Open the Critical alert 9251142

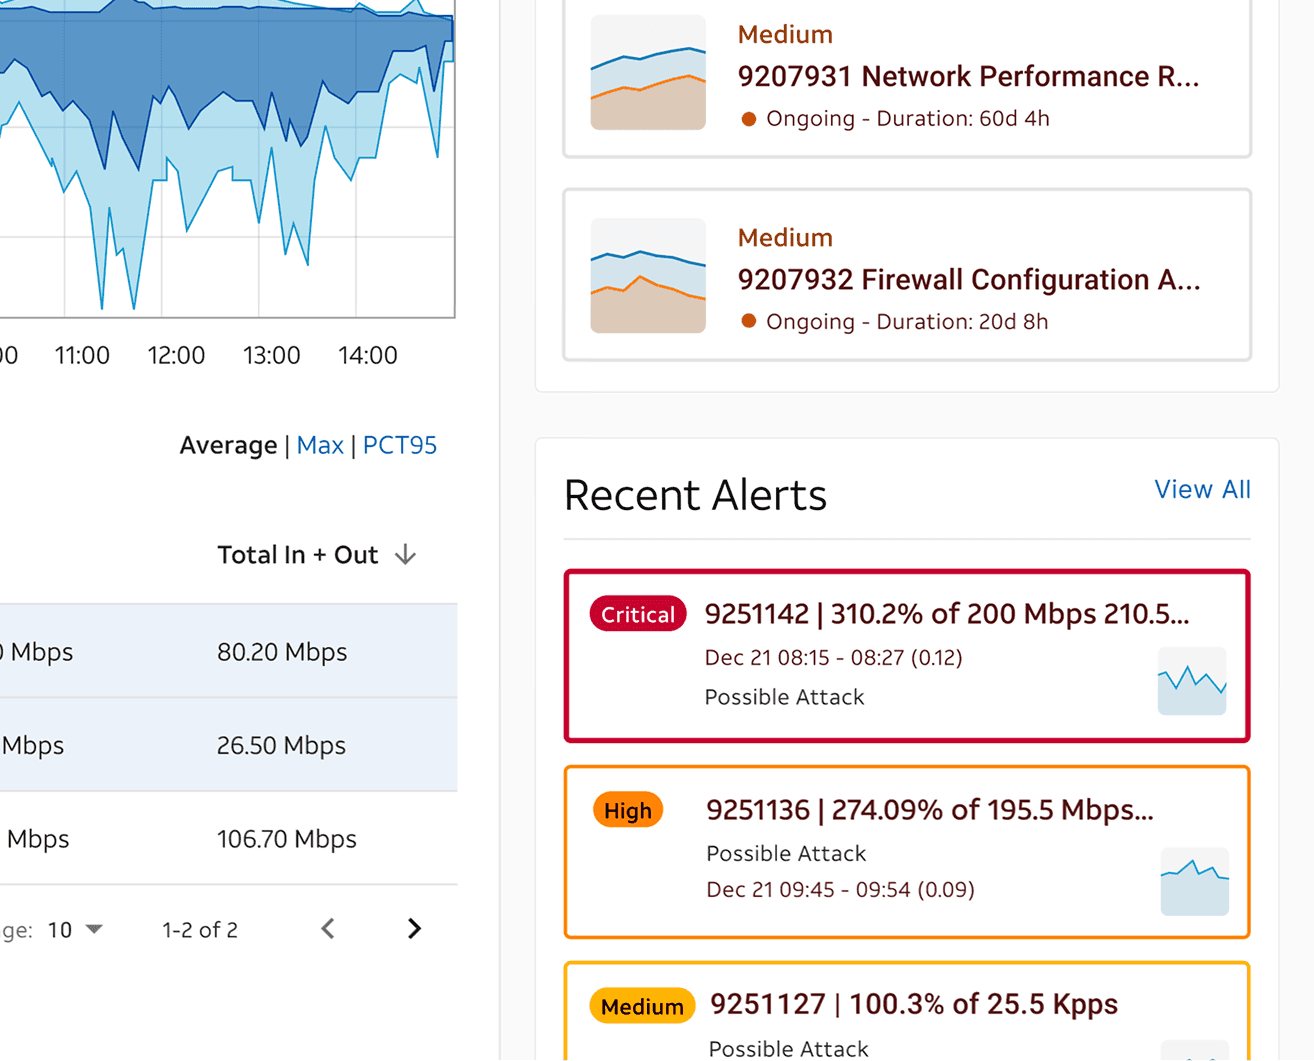tap(907, 656)
